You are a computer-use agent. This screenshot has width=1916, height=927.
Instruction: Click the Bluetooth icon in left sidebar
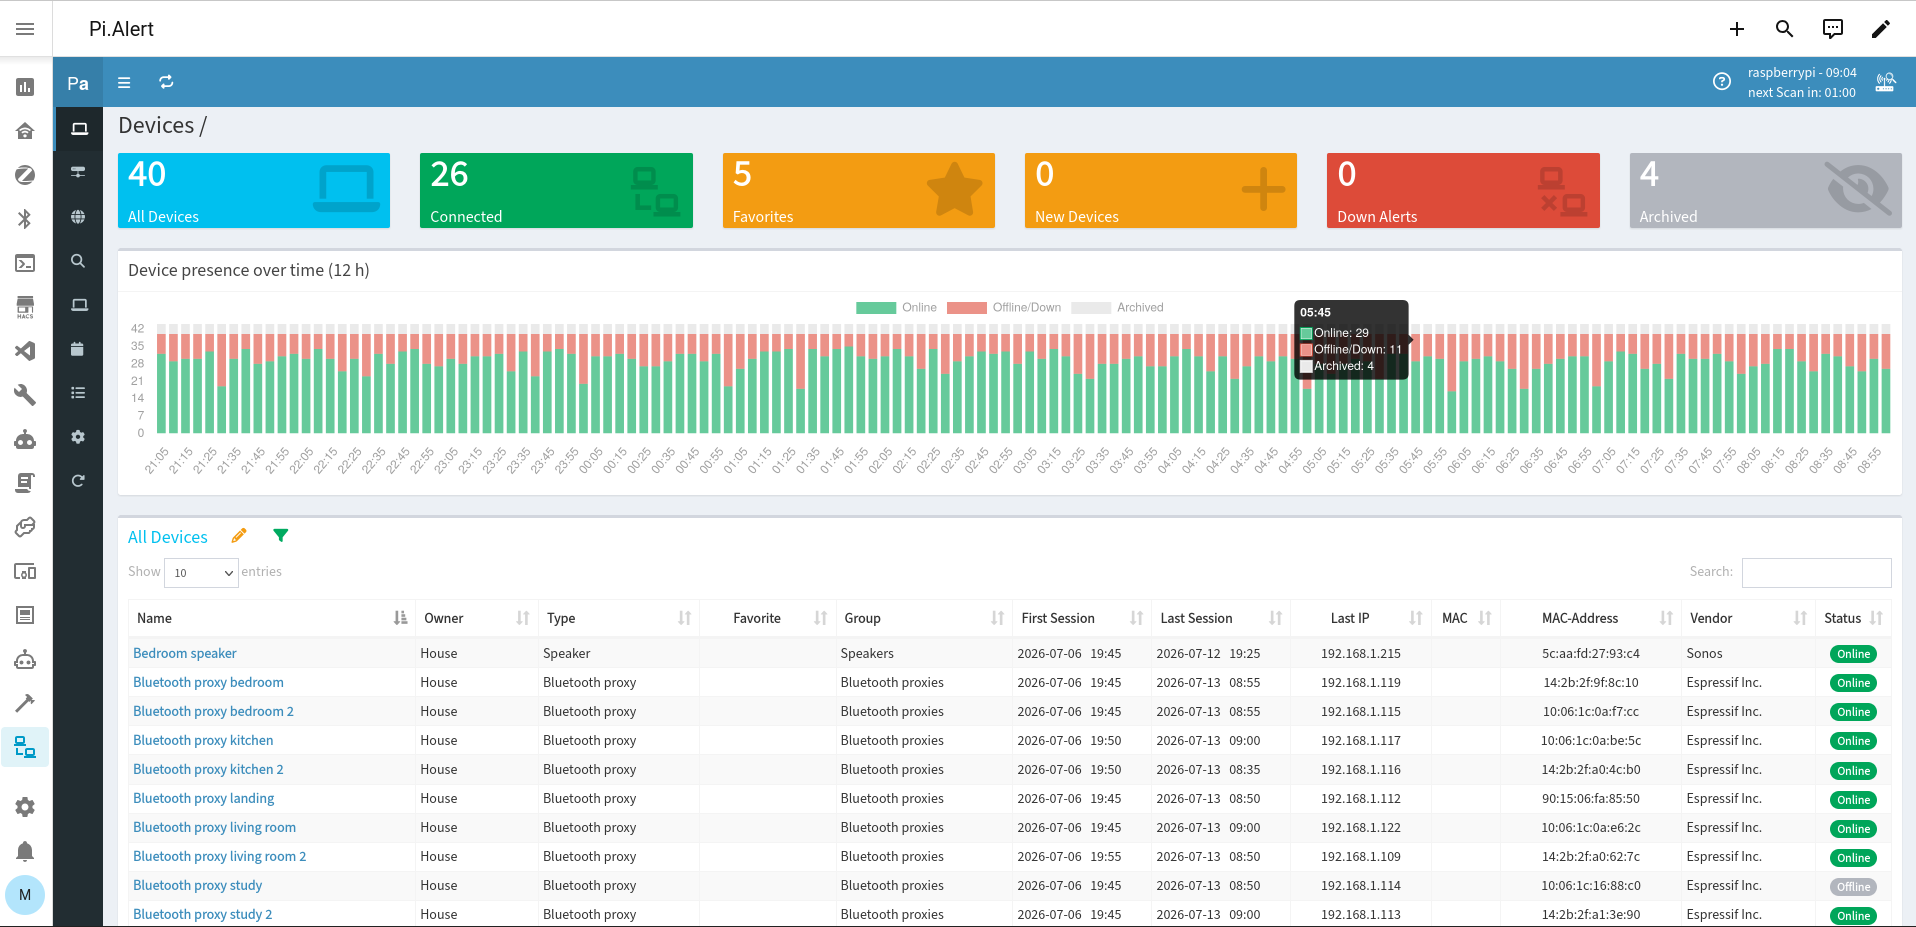click(x=25, y=219)
